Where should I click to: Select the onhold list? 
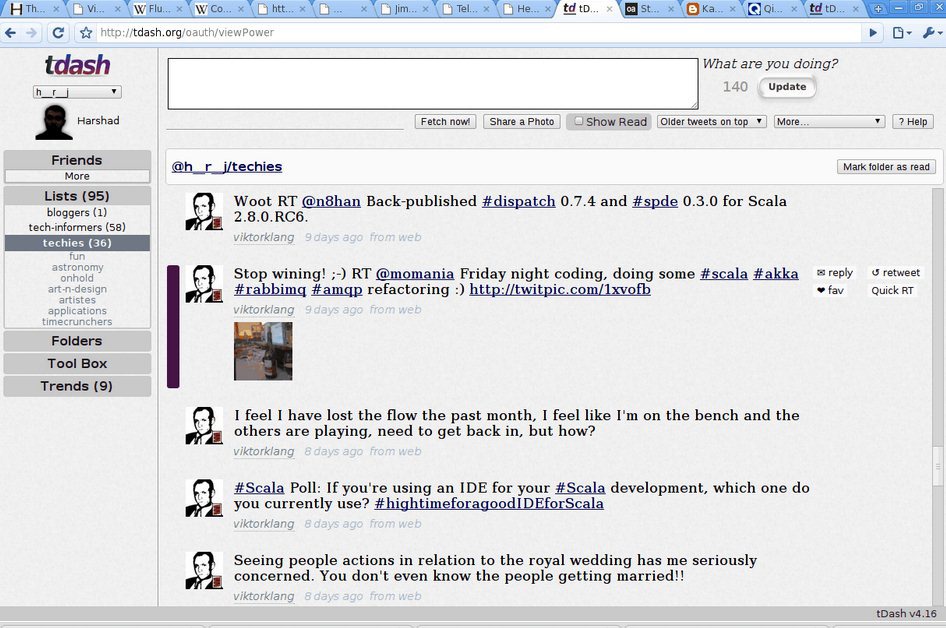(77, 278)
